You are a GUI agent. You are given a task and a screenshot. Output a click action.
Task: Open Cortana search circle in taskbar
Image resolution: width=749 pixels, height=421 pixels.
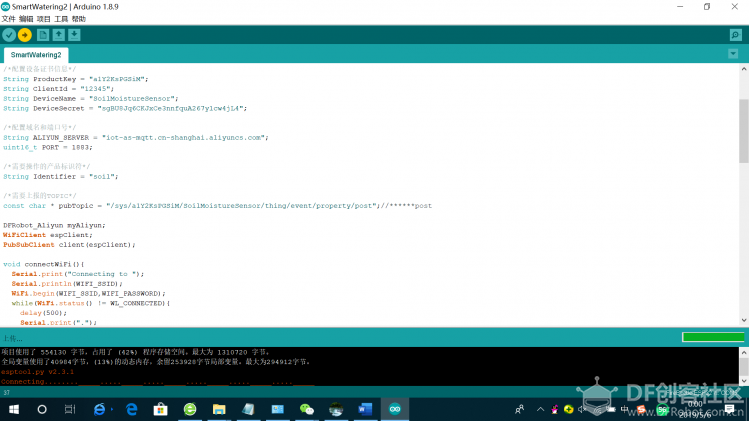[x=42, y=410]
